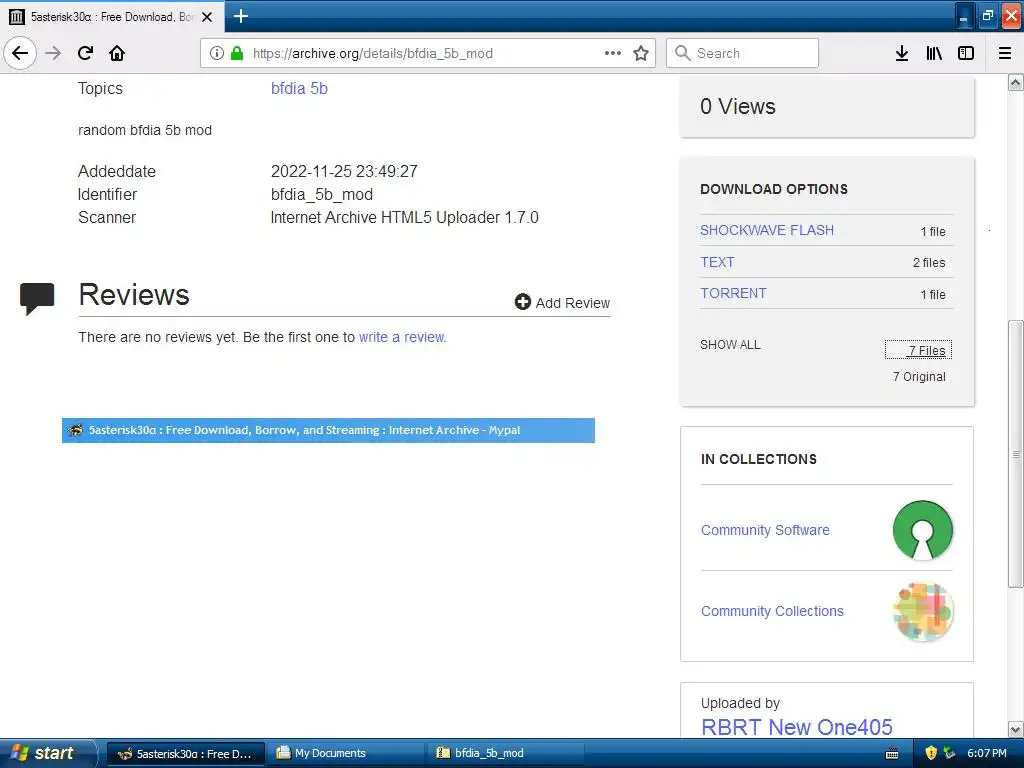Image resolution: width=1024 pixels, height=768 pixels.
Task: Click the IN COLLECTIONS heading
Action: (x=759, y=459)
